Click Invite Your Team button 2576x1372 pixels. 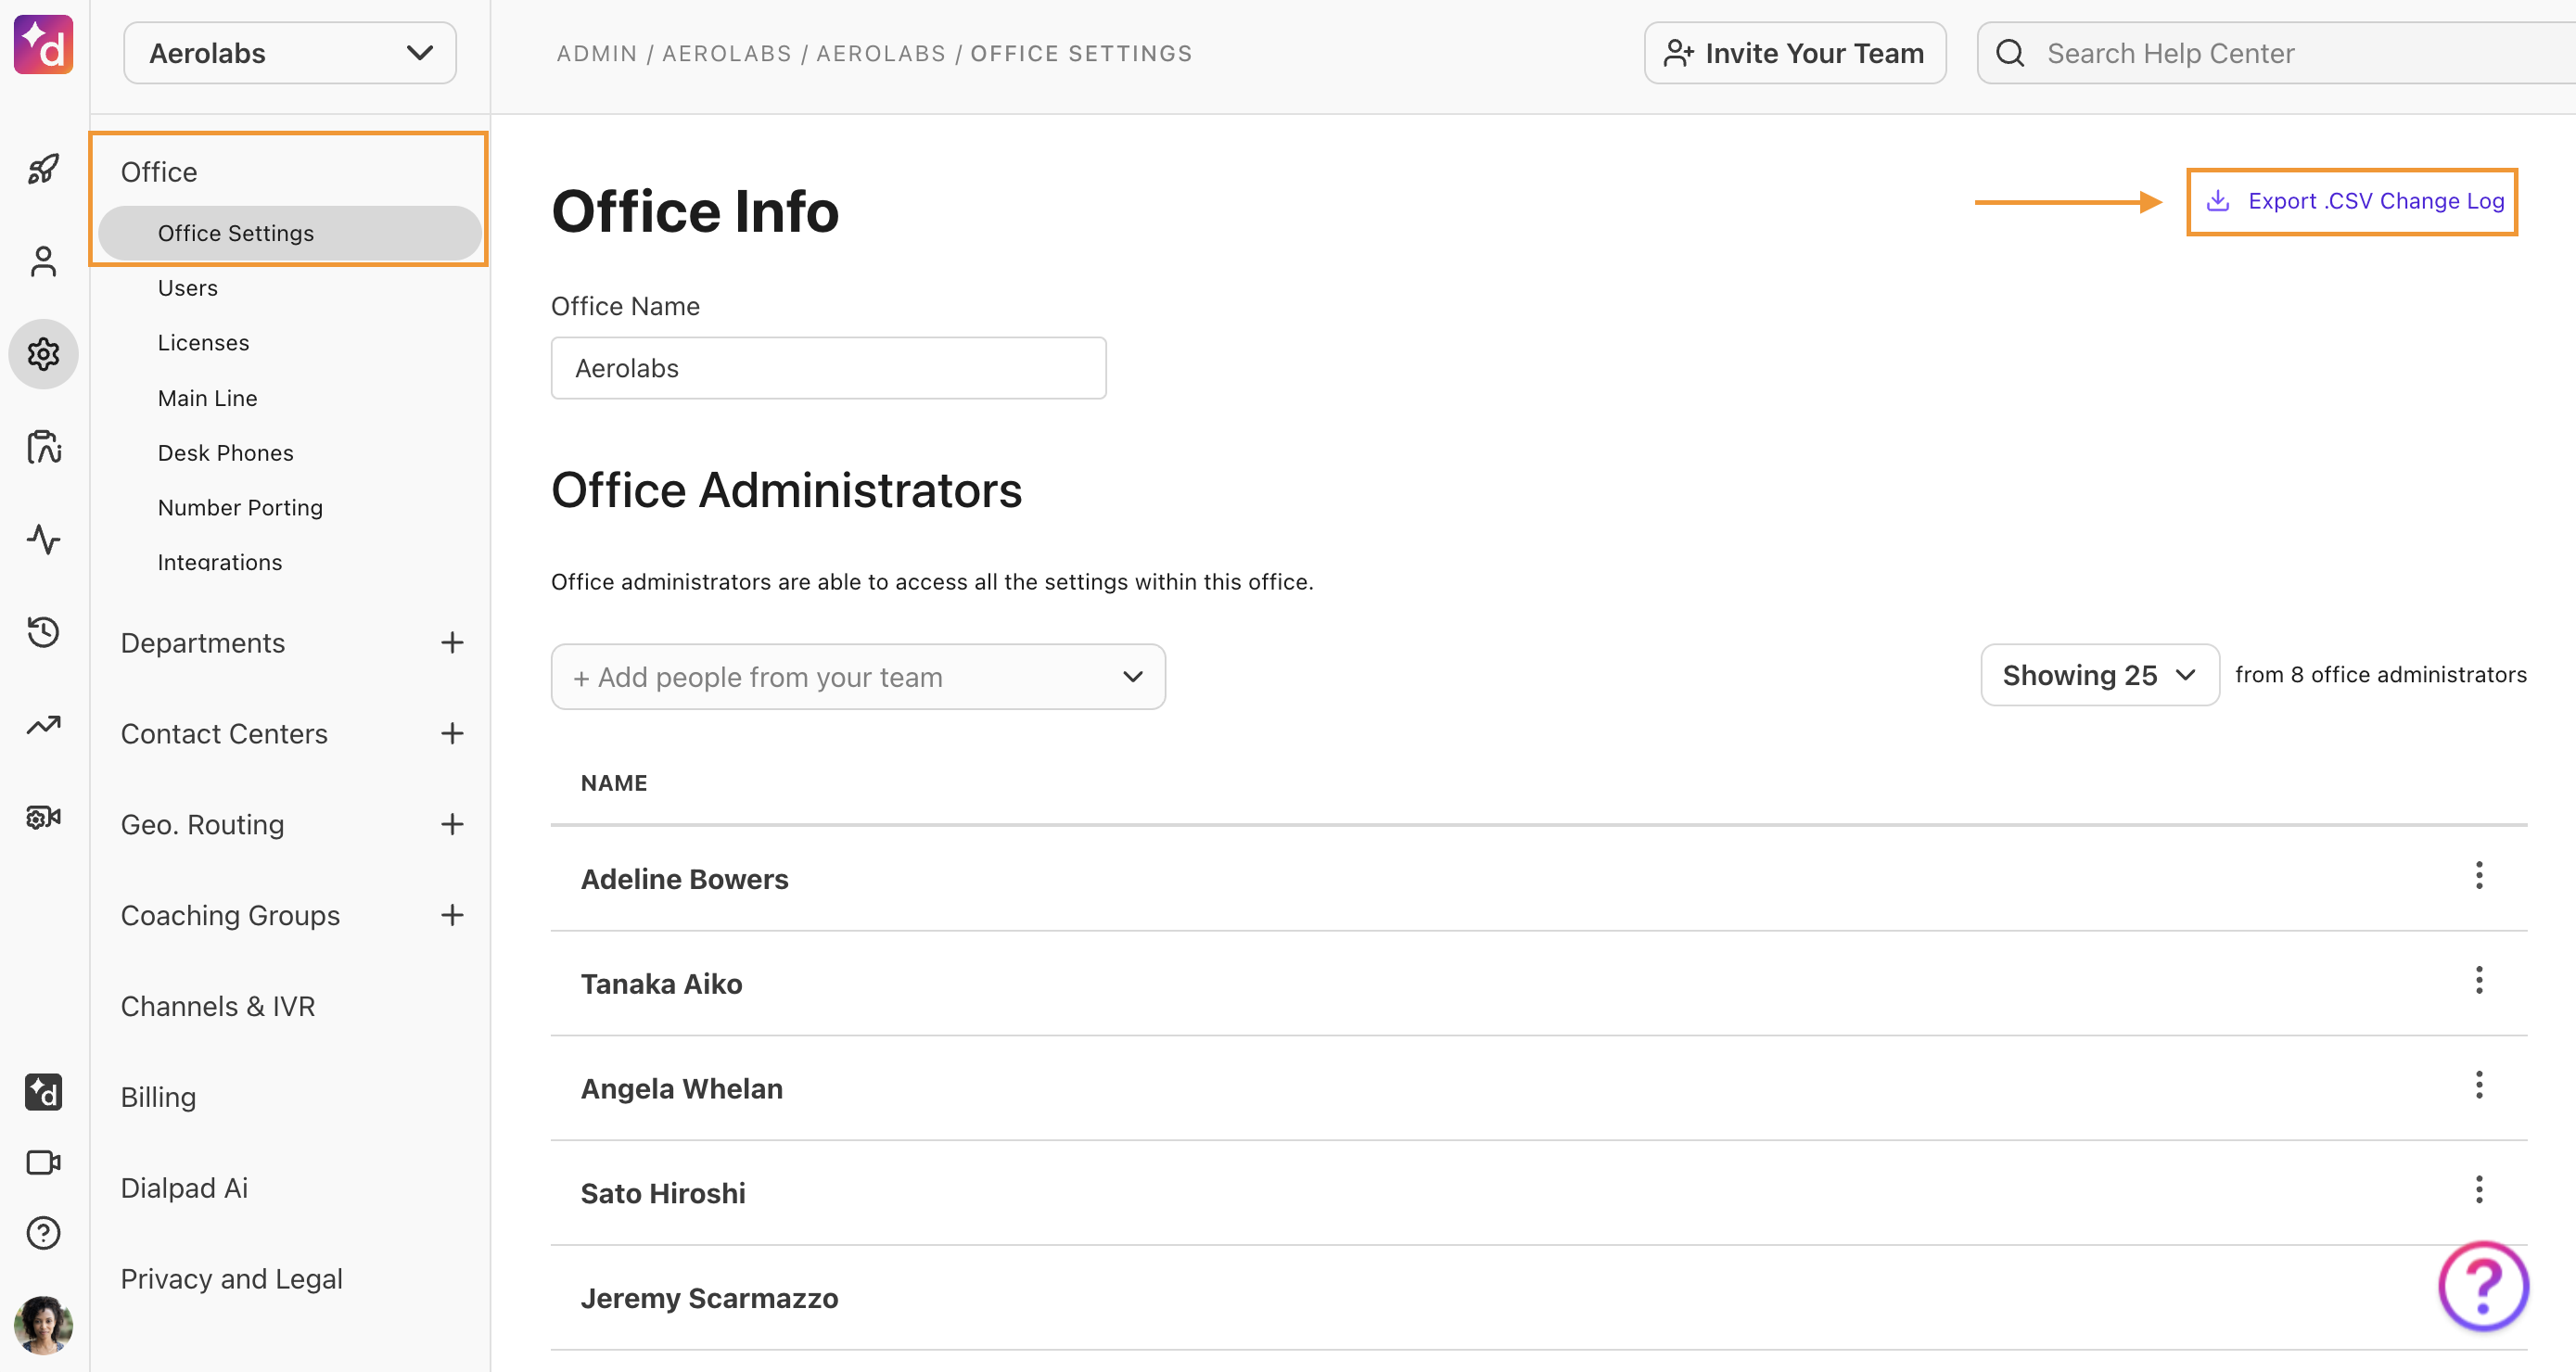1795,53
